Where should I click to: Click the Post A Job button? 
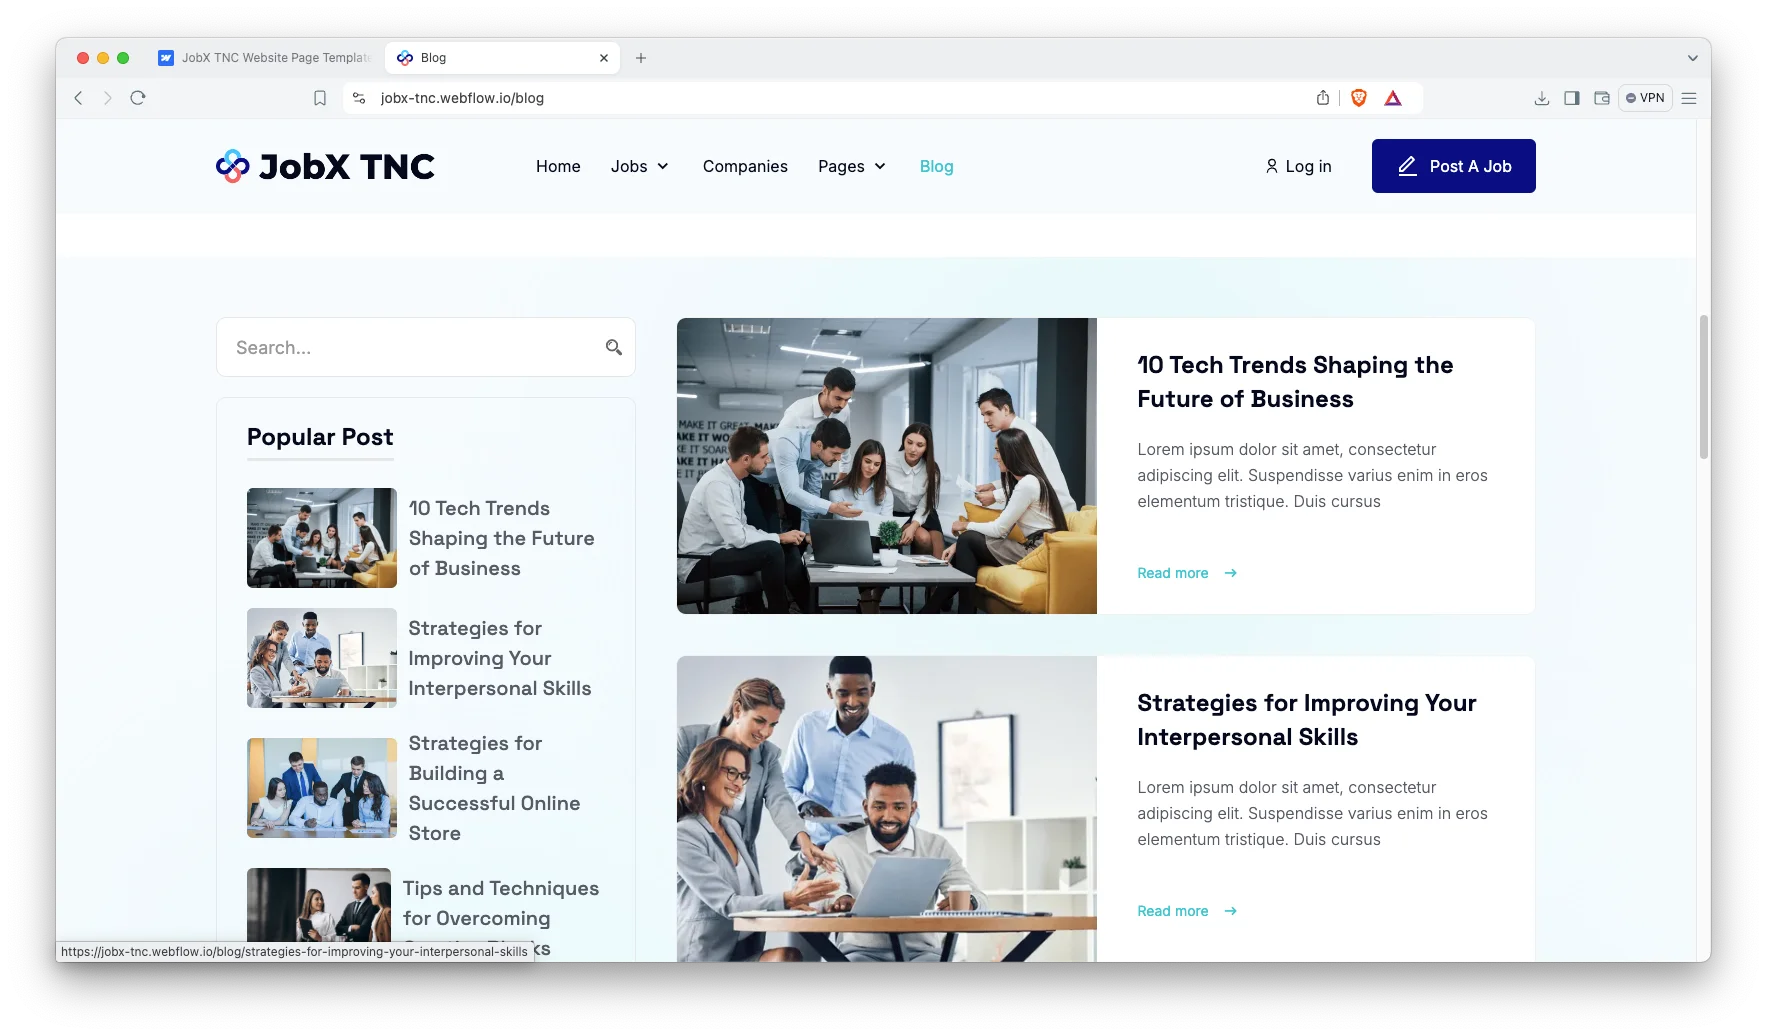pos(1453,166)
